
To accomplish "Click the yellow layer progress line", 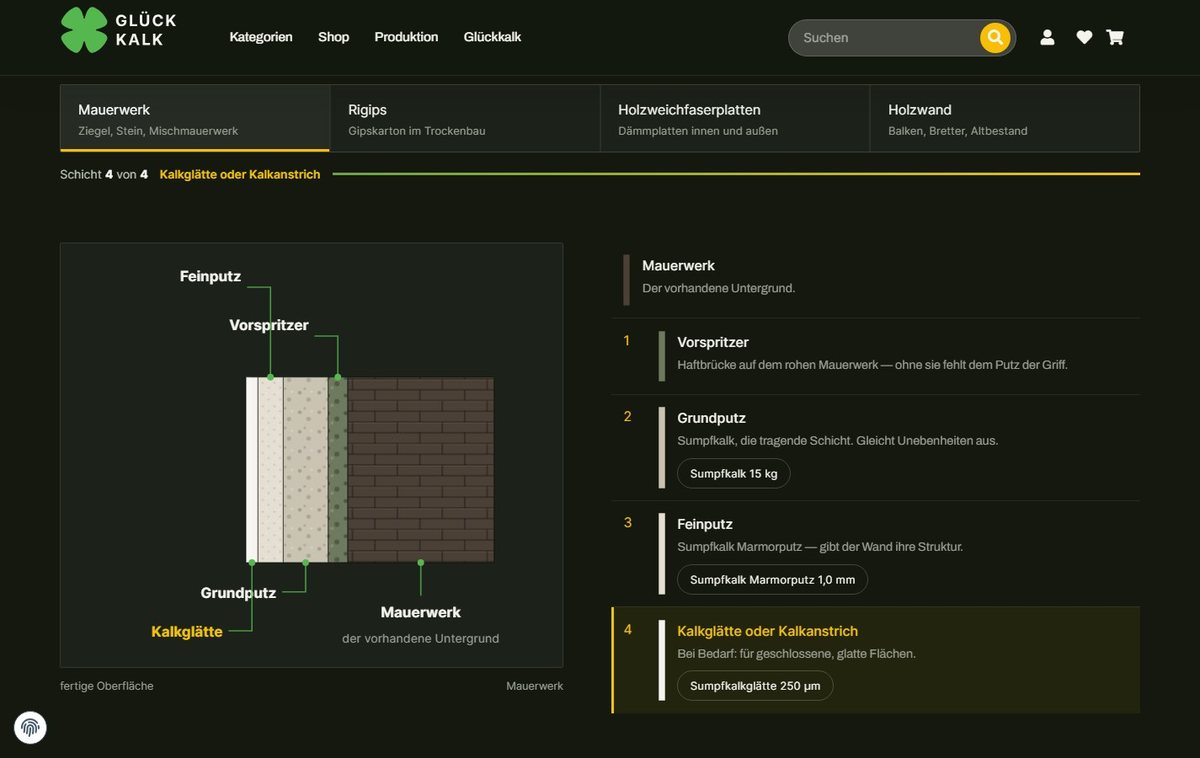I will 736,174.
